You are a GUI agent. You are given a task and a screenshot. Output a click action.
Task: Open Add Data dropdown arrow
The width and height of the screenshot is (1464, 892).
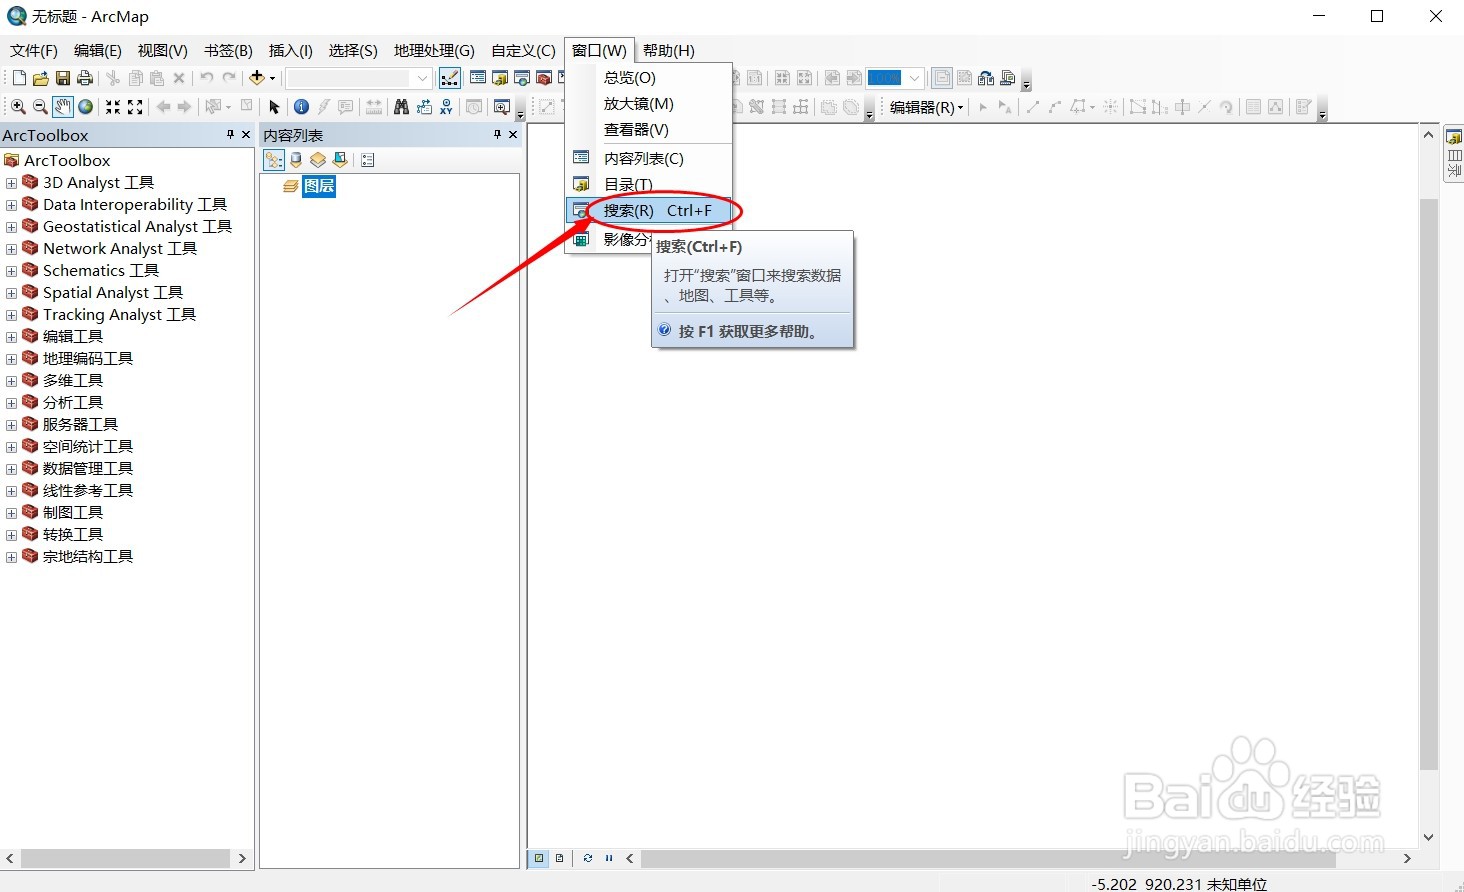[272, 78]
